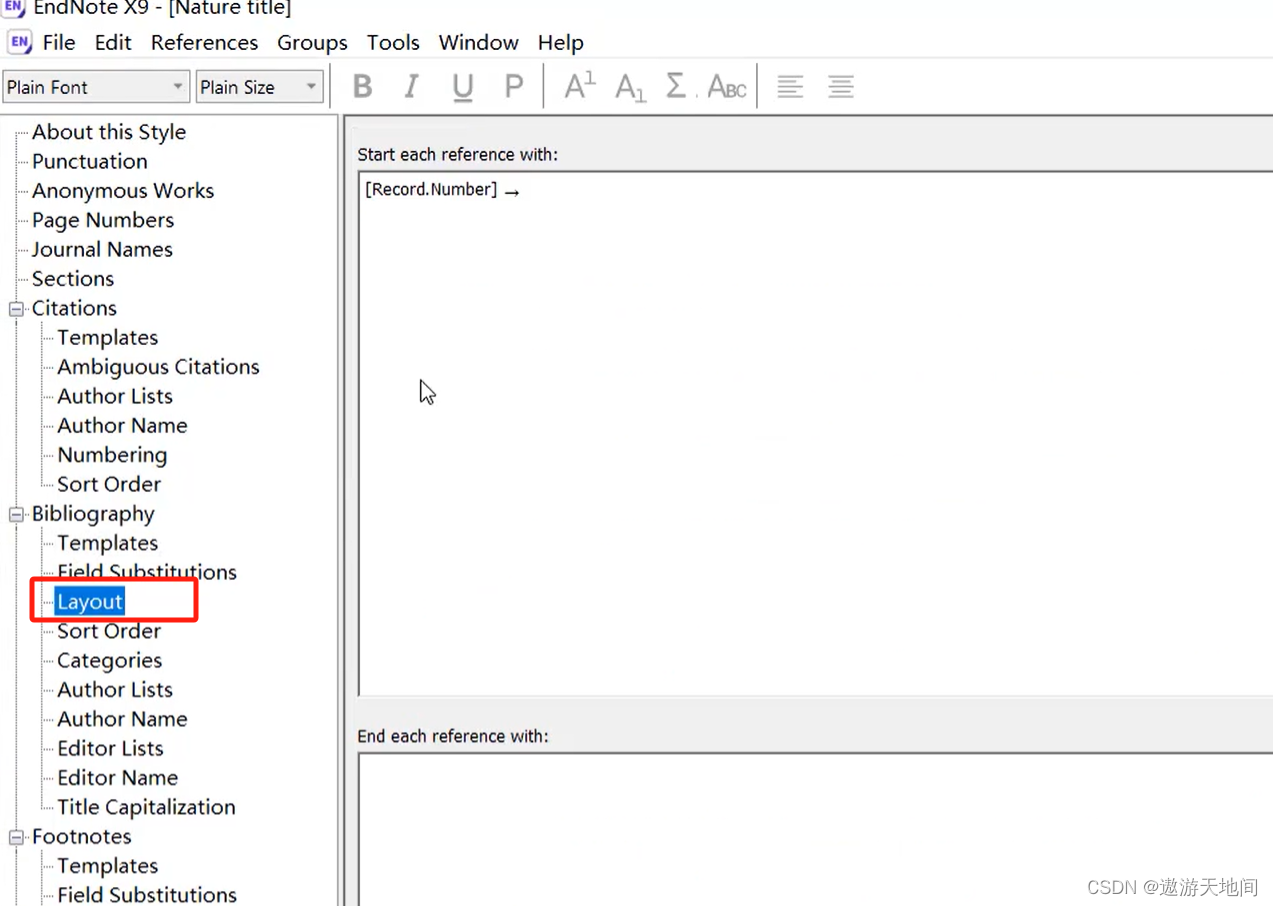Image resolution: width=1273 pixels, height=906 pixels.
Task: Open Categories under Bibliography
Action: [x=109, y=661]
